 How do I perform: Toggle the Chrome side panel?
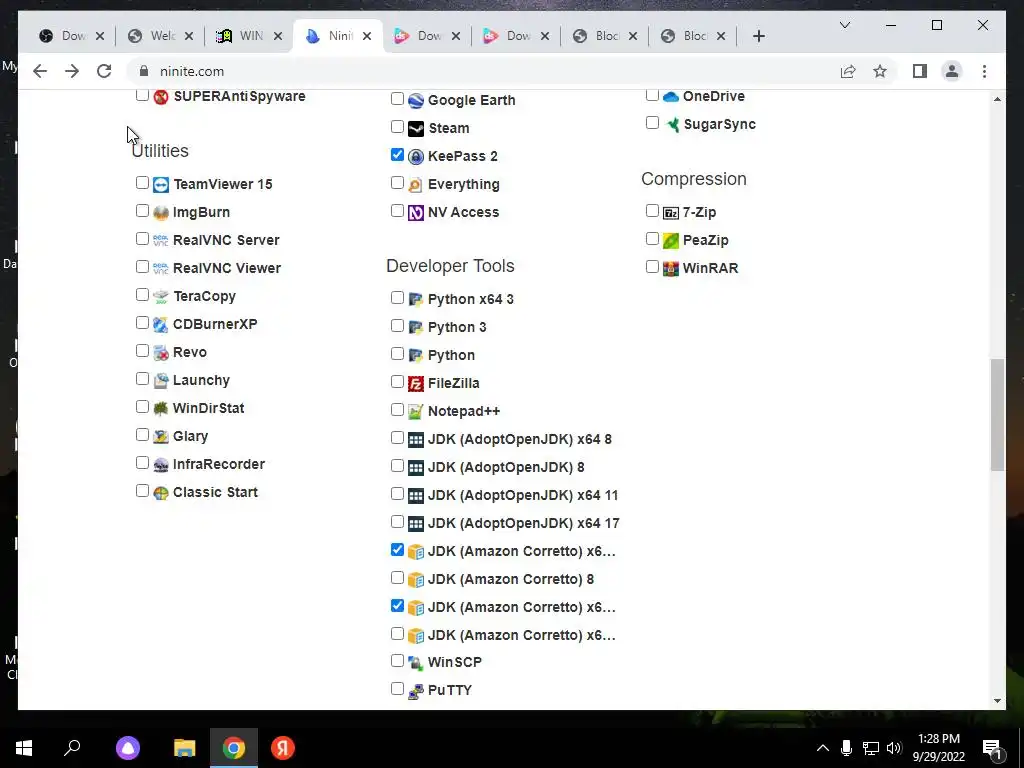click(x=920, y=71)
